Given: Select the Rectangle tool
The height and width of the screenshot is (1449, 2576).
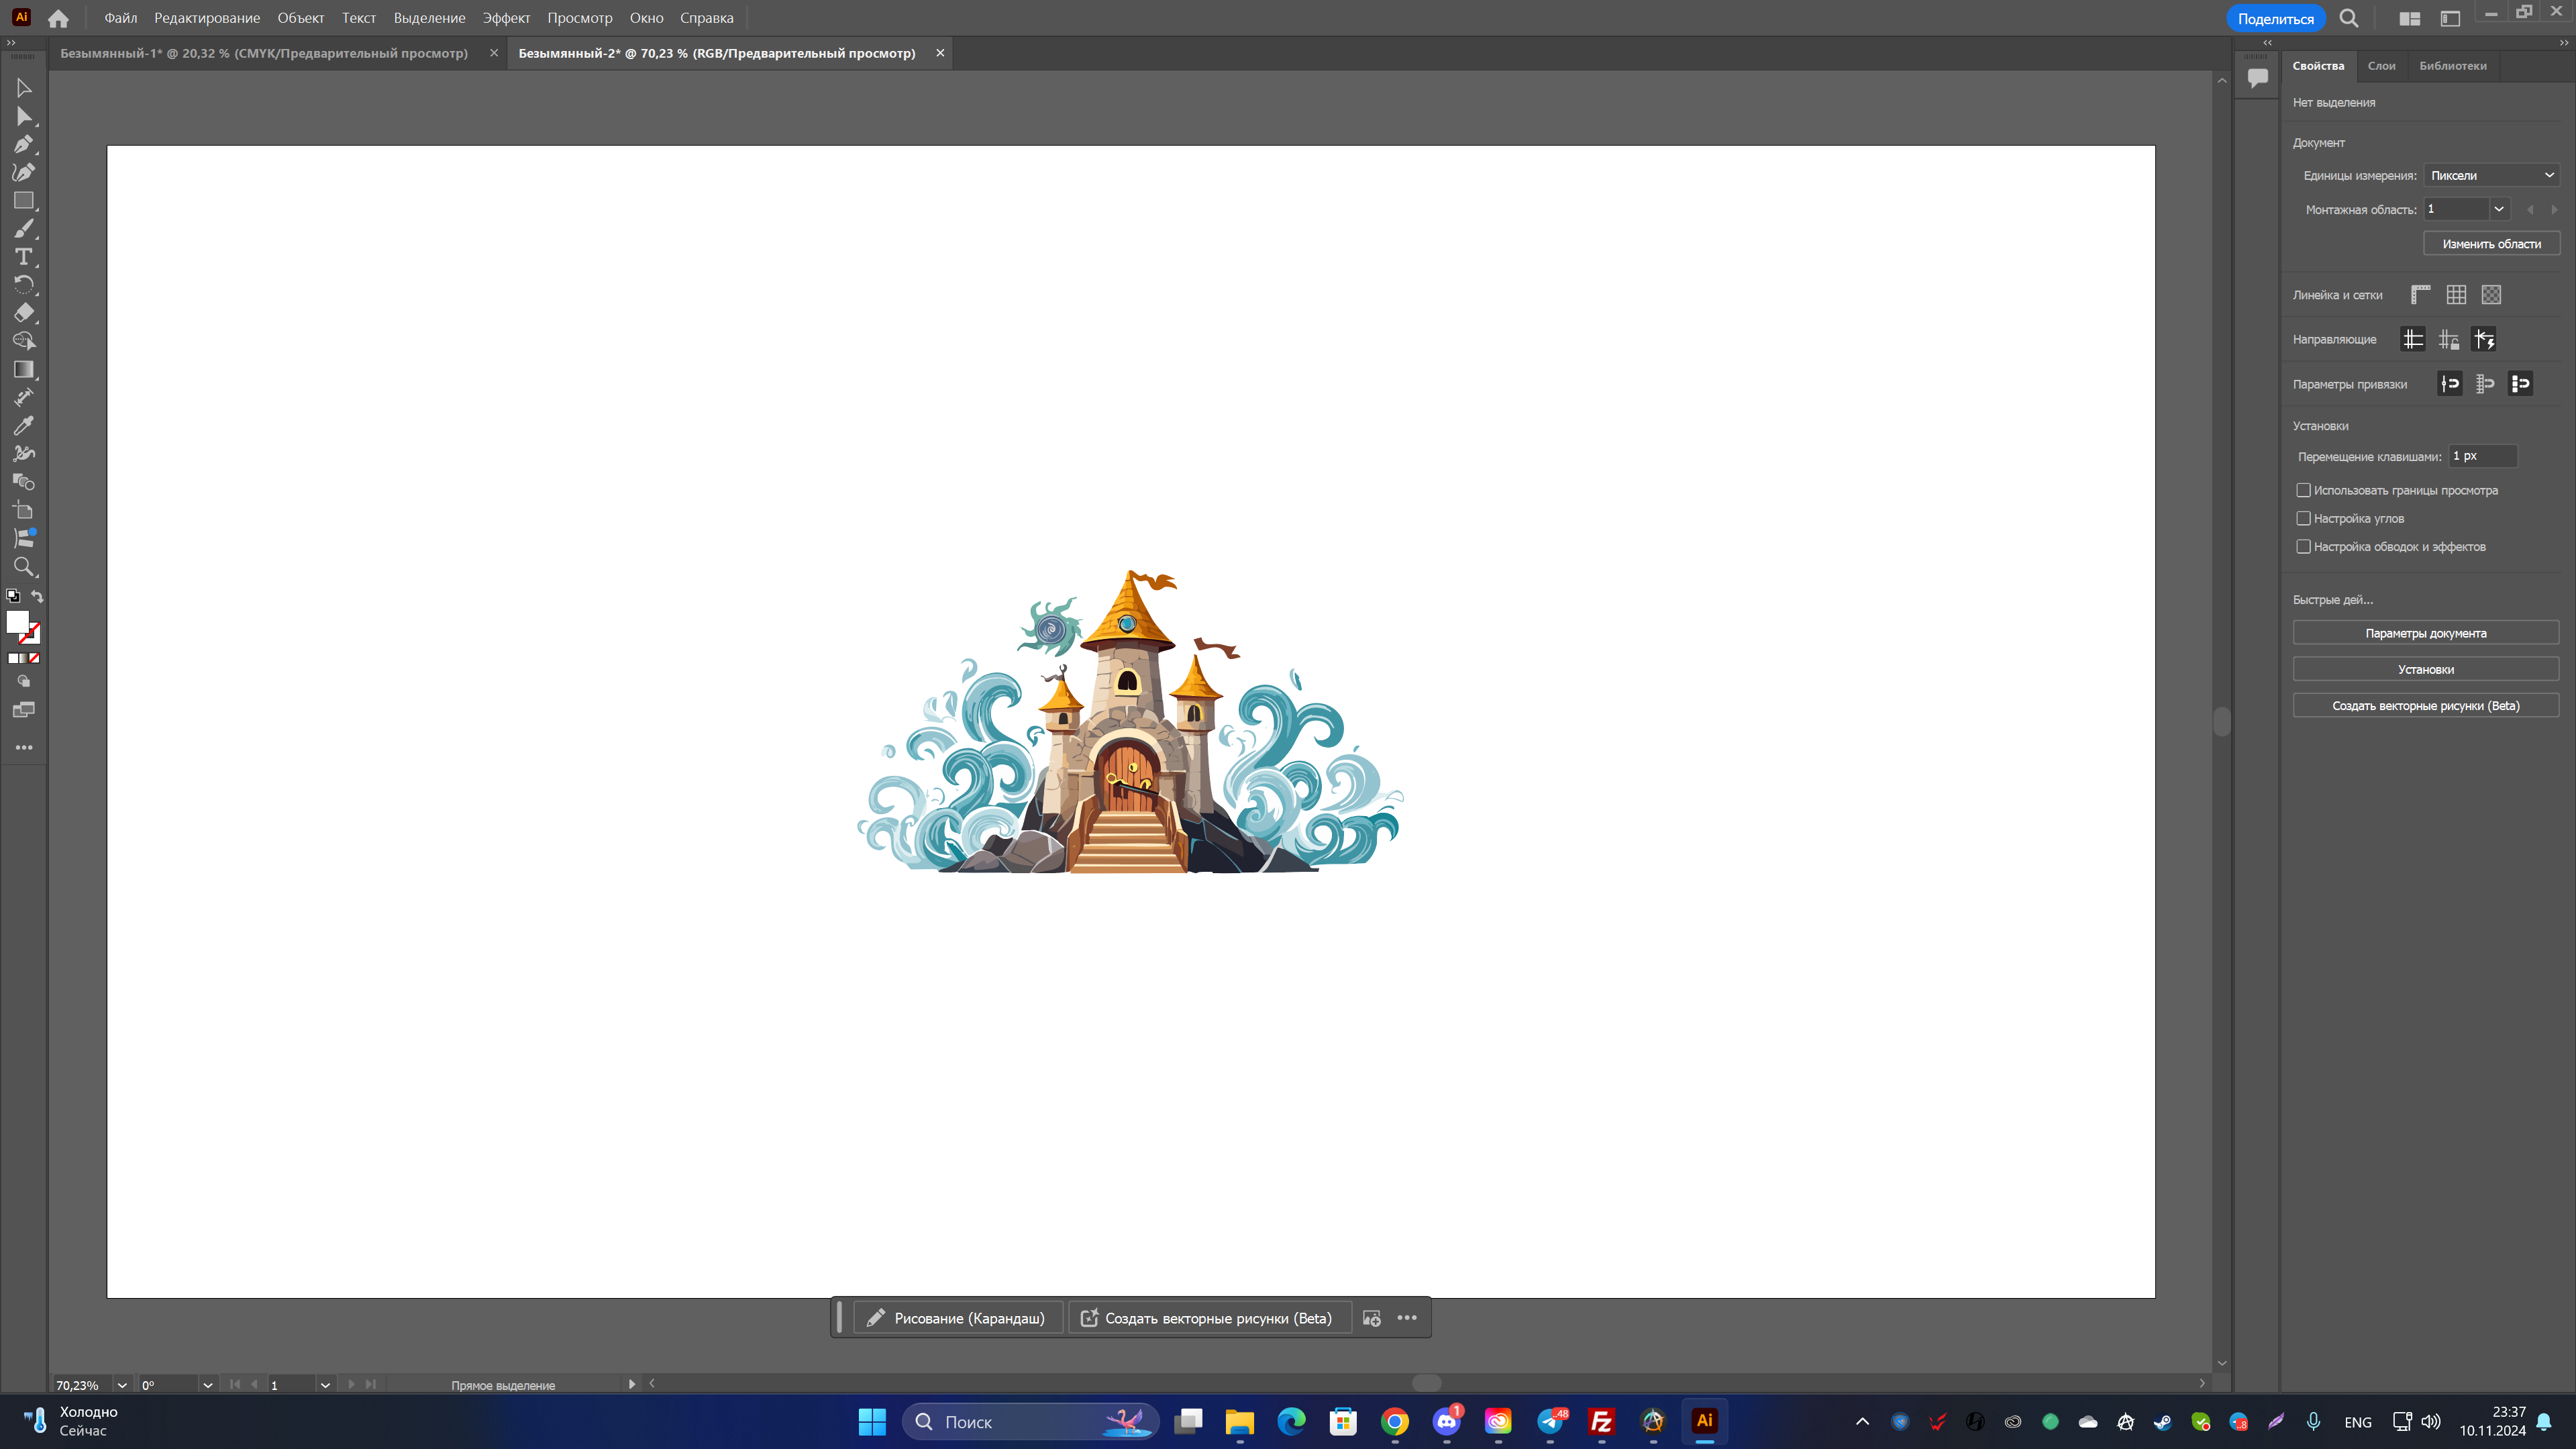Looking at the screenshot, I should [x=24, y=201].
